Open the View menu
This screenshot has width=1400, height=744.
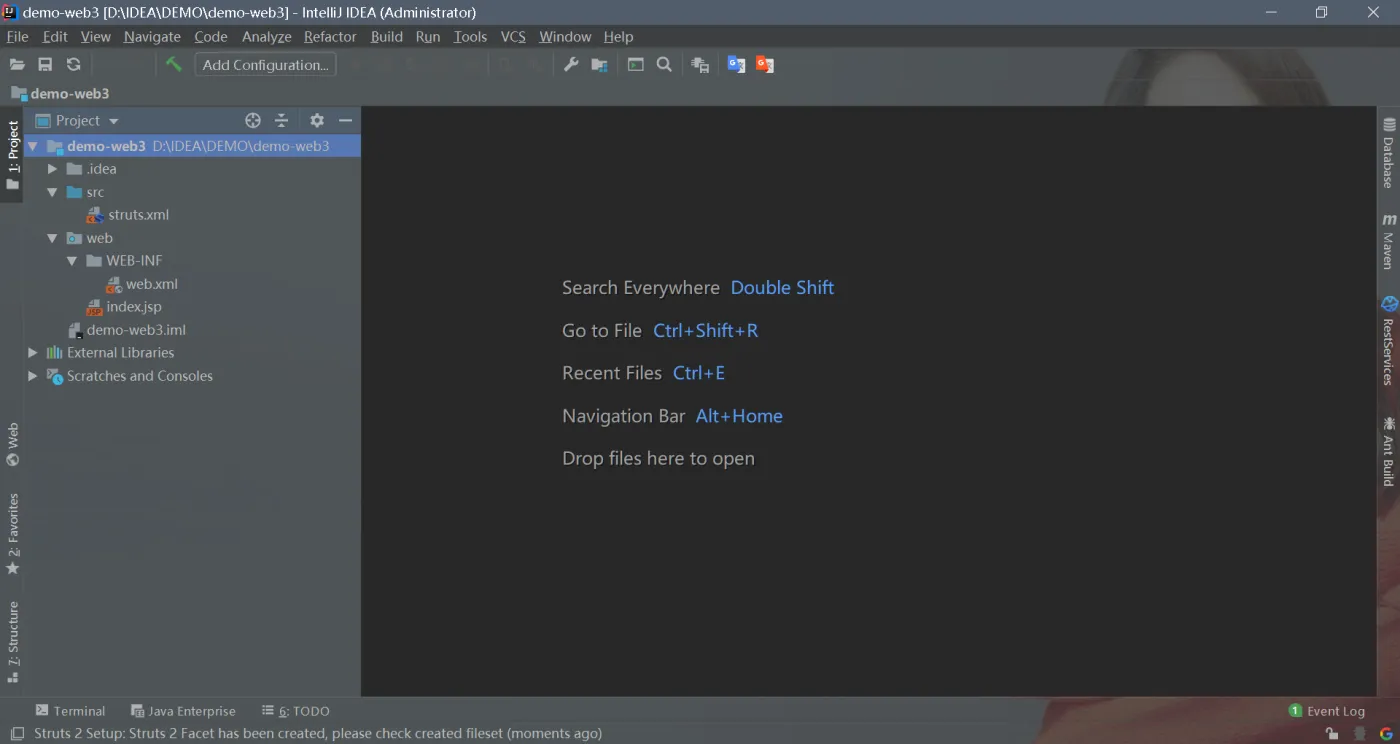pyautogui.click(x=95, y=37)
